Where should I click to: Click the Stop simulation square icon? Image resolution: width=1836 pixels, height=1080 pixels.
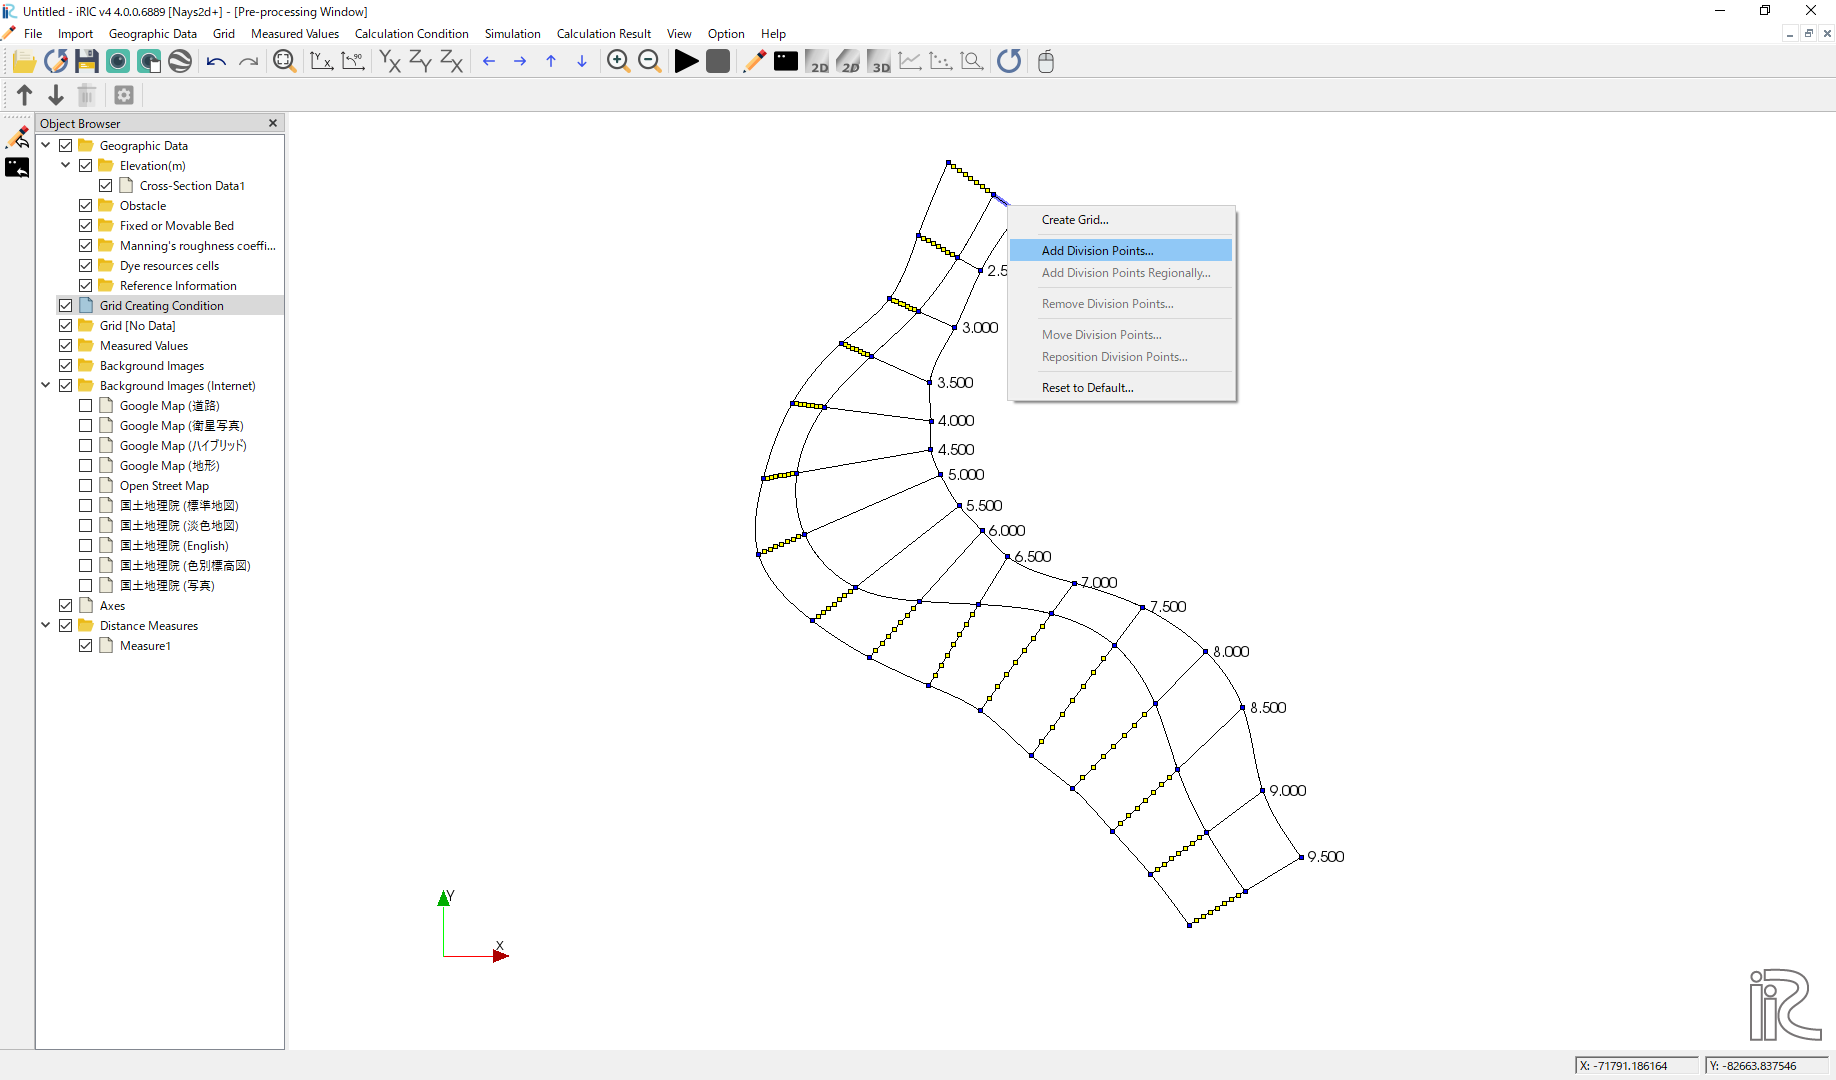point(718,62)
